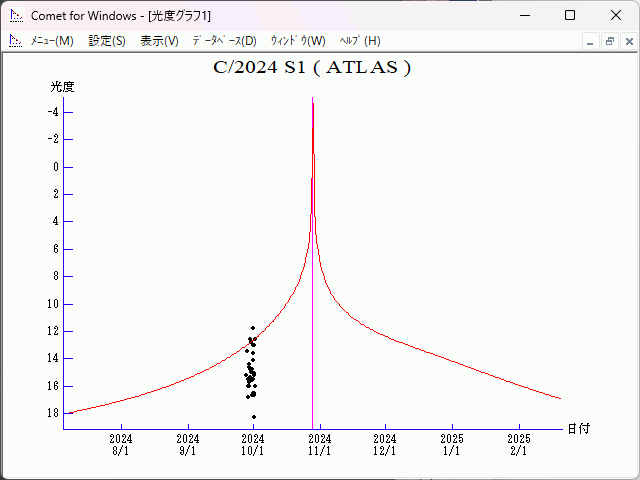Minimize the Comet for Windows window
The width and height of the screenshot is (640, 480).
pos(525,16)
